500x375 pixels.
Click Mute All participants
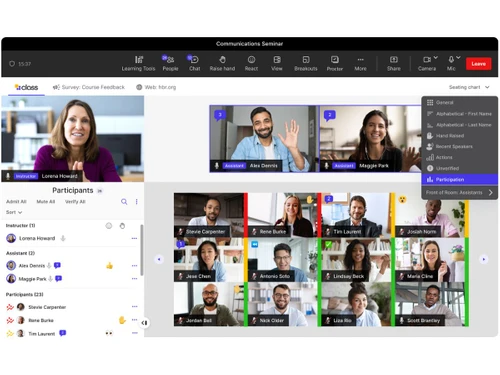[x=46, y=202]
